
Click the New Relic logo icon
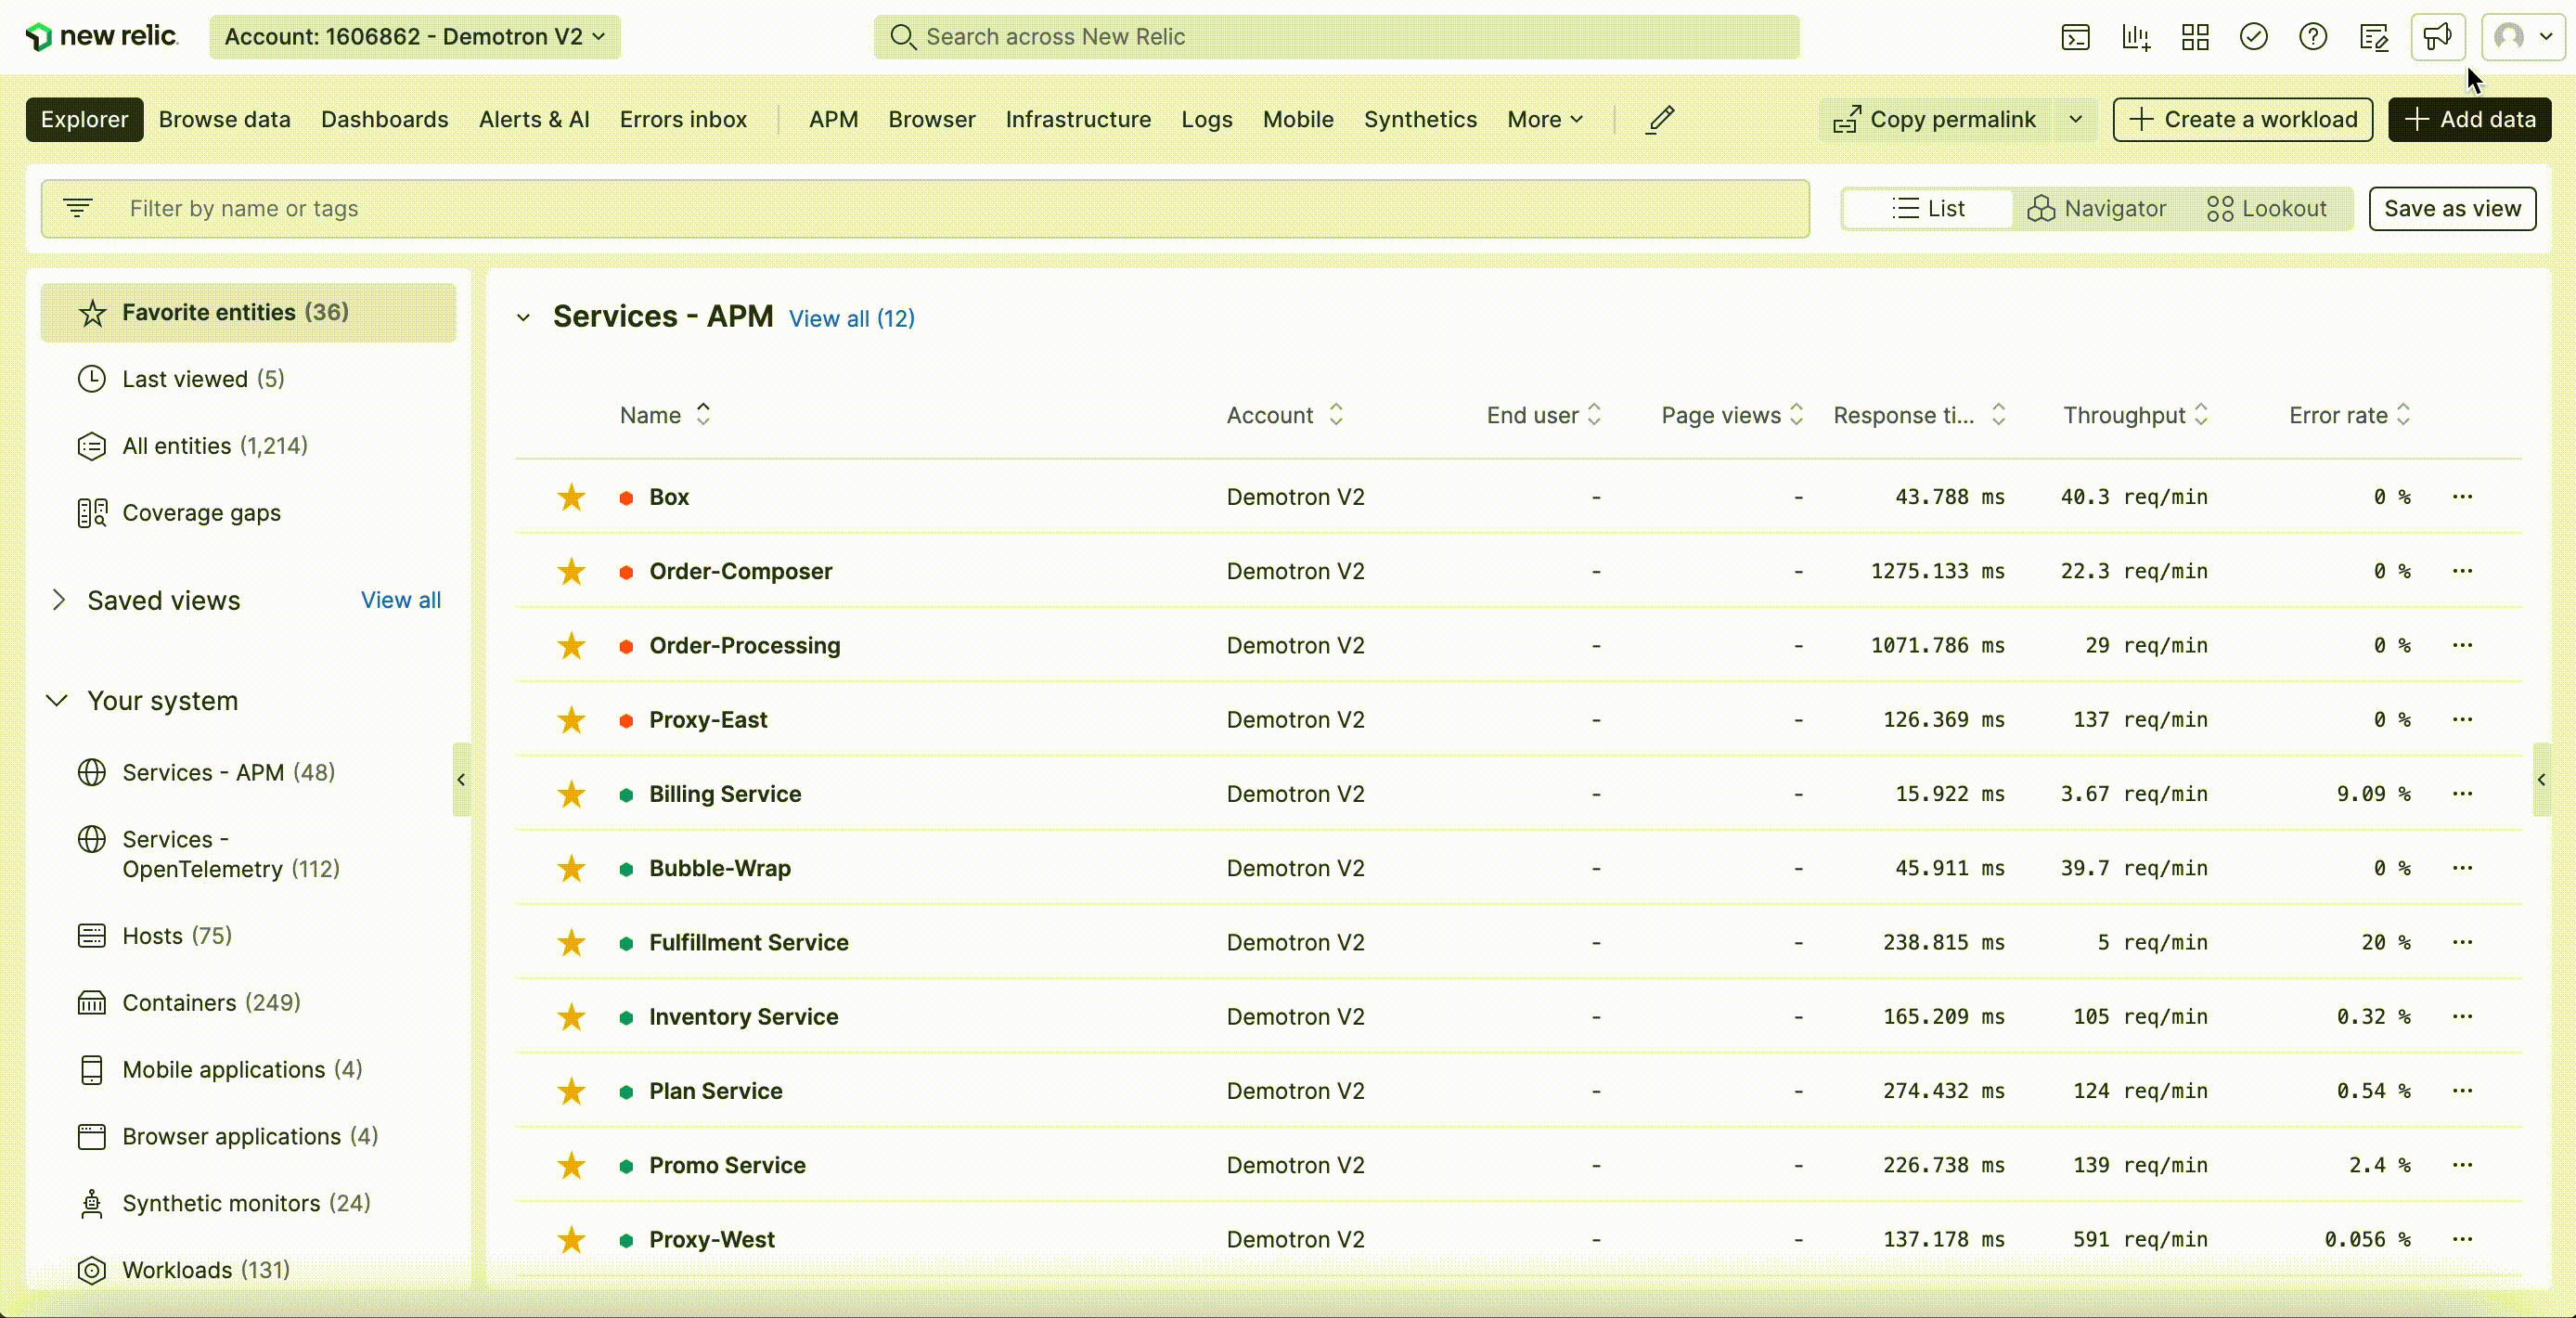coord(37,37)
